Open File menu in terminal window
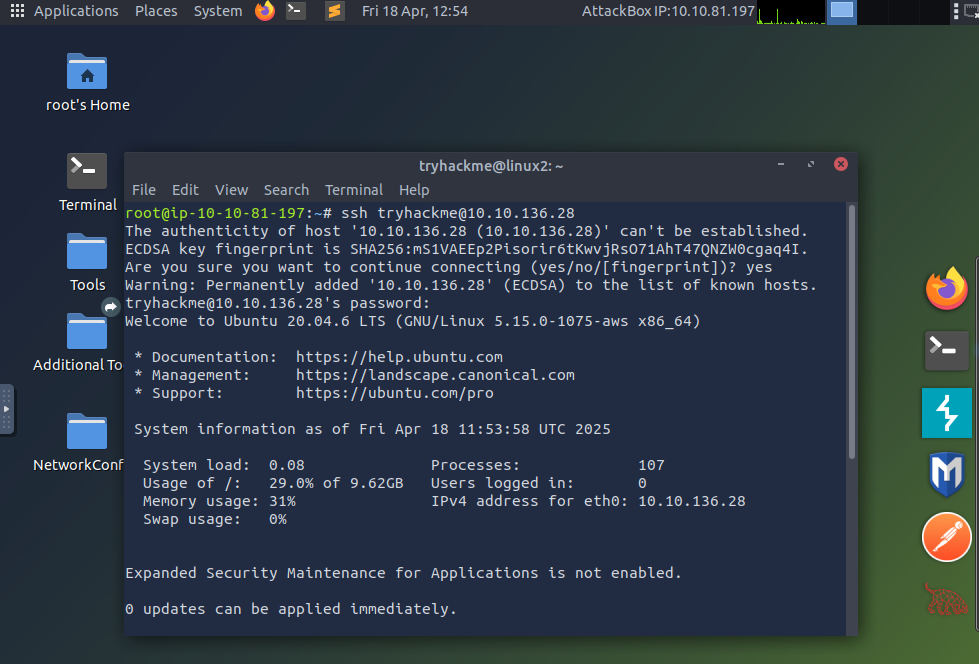This screenshot has height=664, width=979. 144,190
